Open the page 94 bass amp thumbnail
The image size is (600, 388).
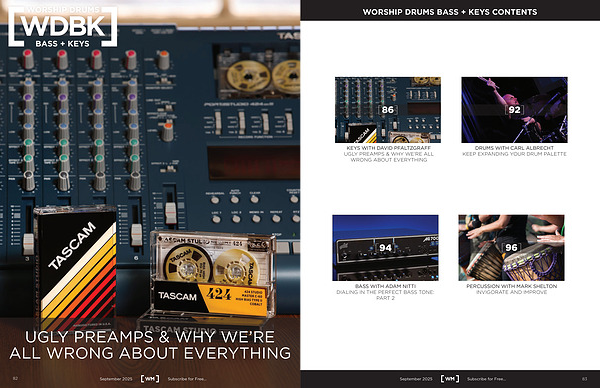[385, 248]
